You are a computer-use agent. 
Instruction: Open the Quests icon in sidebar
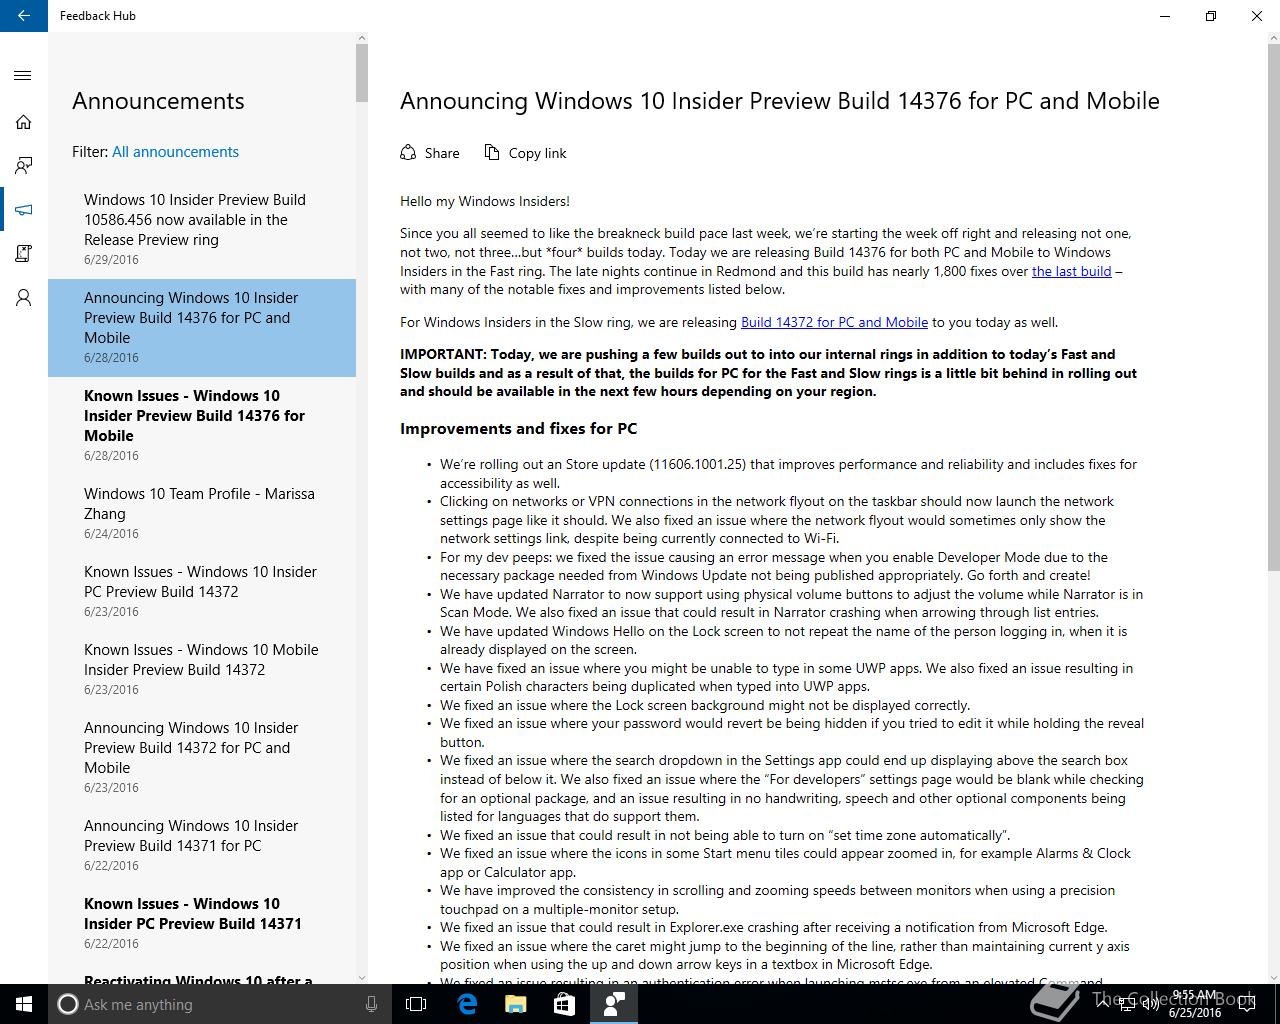(x=24, y=254)
